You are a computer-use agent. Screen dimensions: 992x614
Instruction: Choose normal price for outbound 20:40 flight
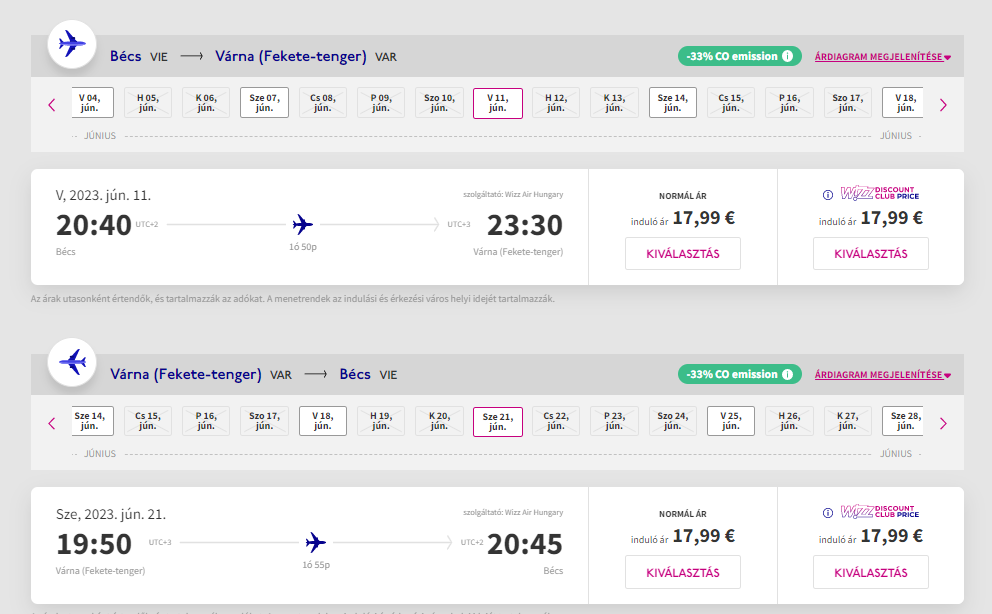(x=683, y=253)
